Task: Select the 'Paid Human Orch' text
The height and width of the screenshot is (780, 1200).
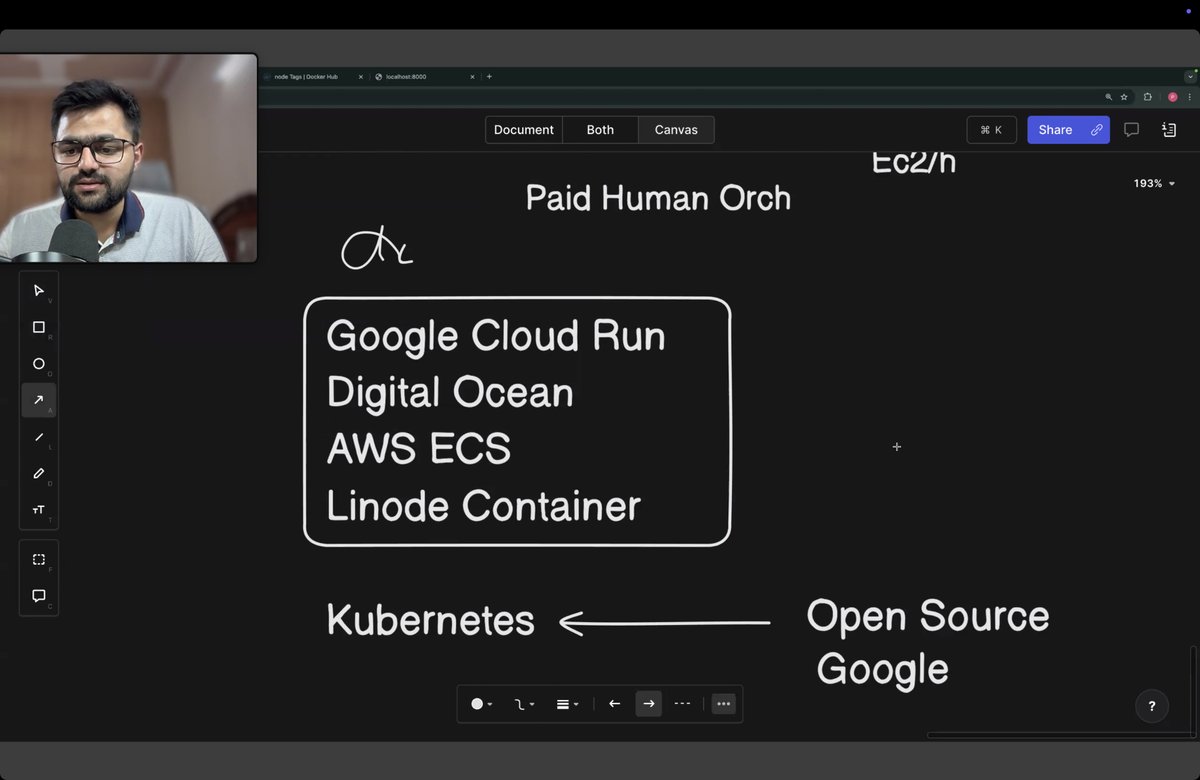Action: (x=658, y=198)
